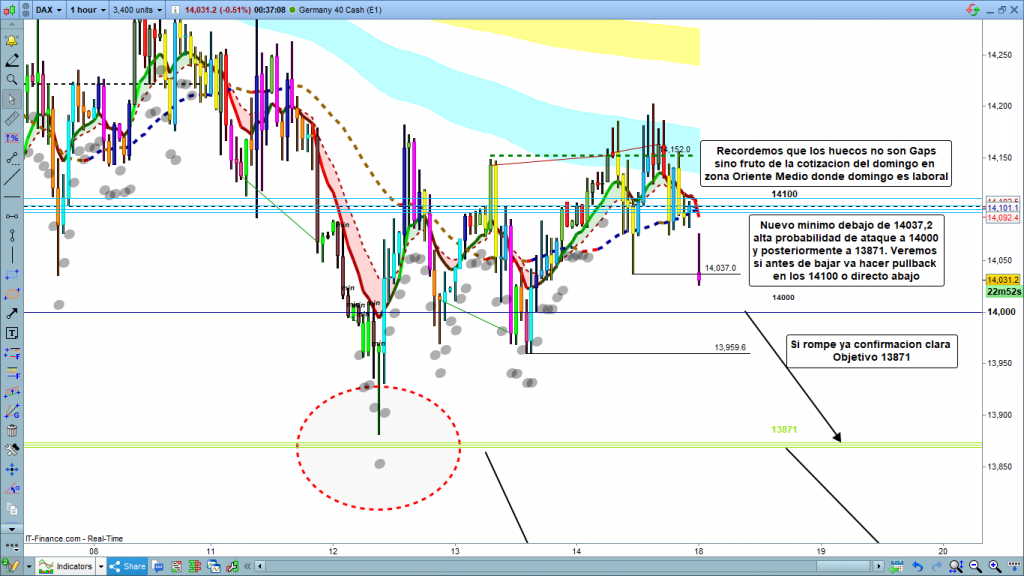Open the 1 hour timeframe dropdown
The height and width of the screenshot is (576, 1024).
coord(88,9)
